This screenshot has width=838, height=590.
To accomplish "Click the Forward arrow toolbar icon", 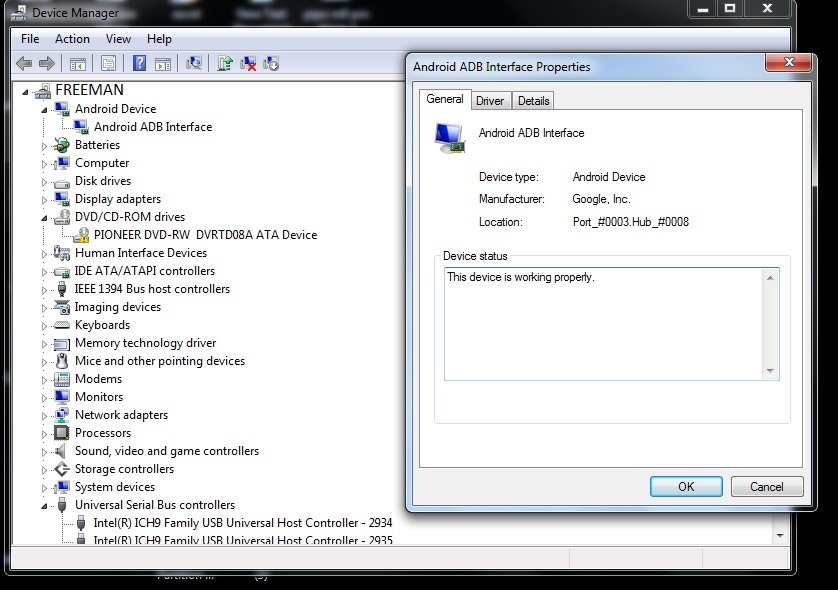I will tap(47, 64).
